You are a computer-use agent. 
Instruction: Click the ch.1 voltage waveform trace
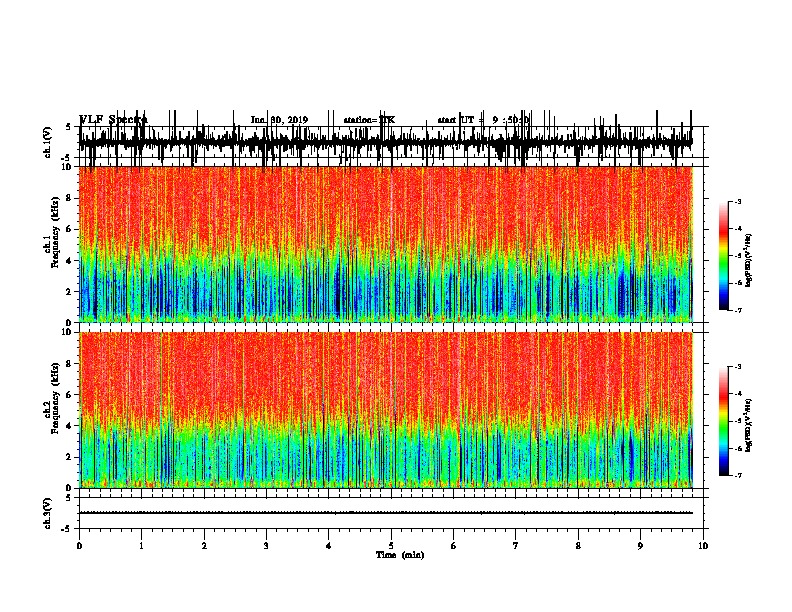(x=386, y=142)
